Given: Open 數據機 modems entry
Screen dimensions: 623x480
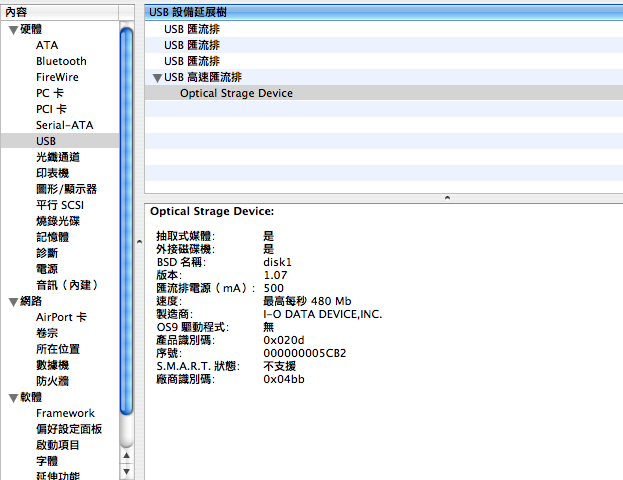Looking at the screenshot, I should pos(52,365).
